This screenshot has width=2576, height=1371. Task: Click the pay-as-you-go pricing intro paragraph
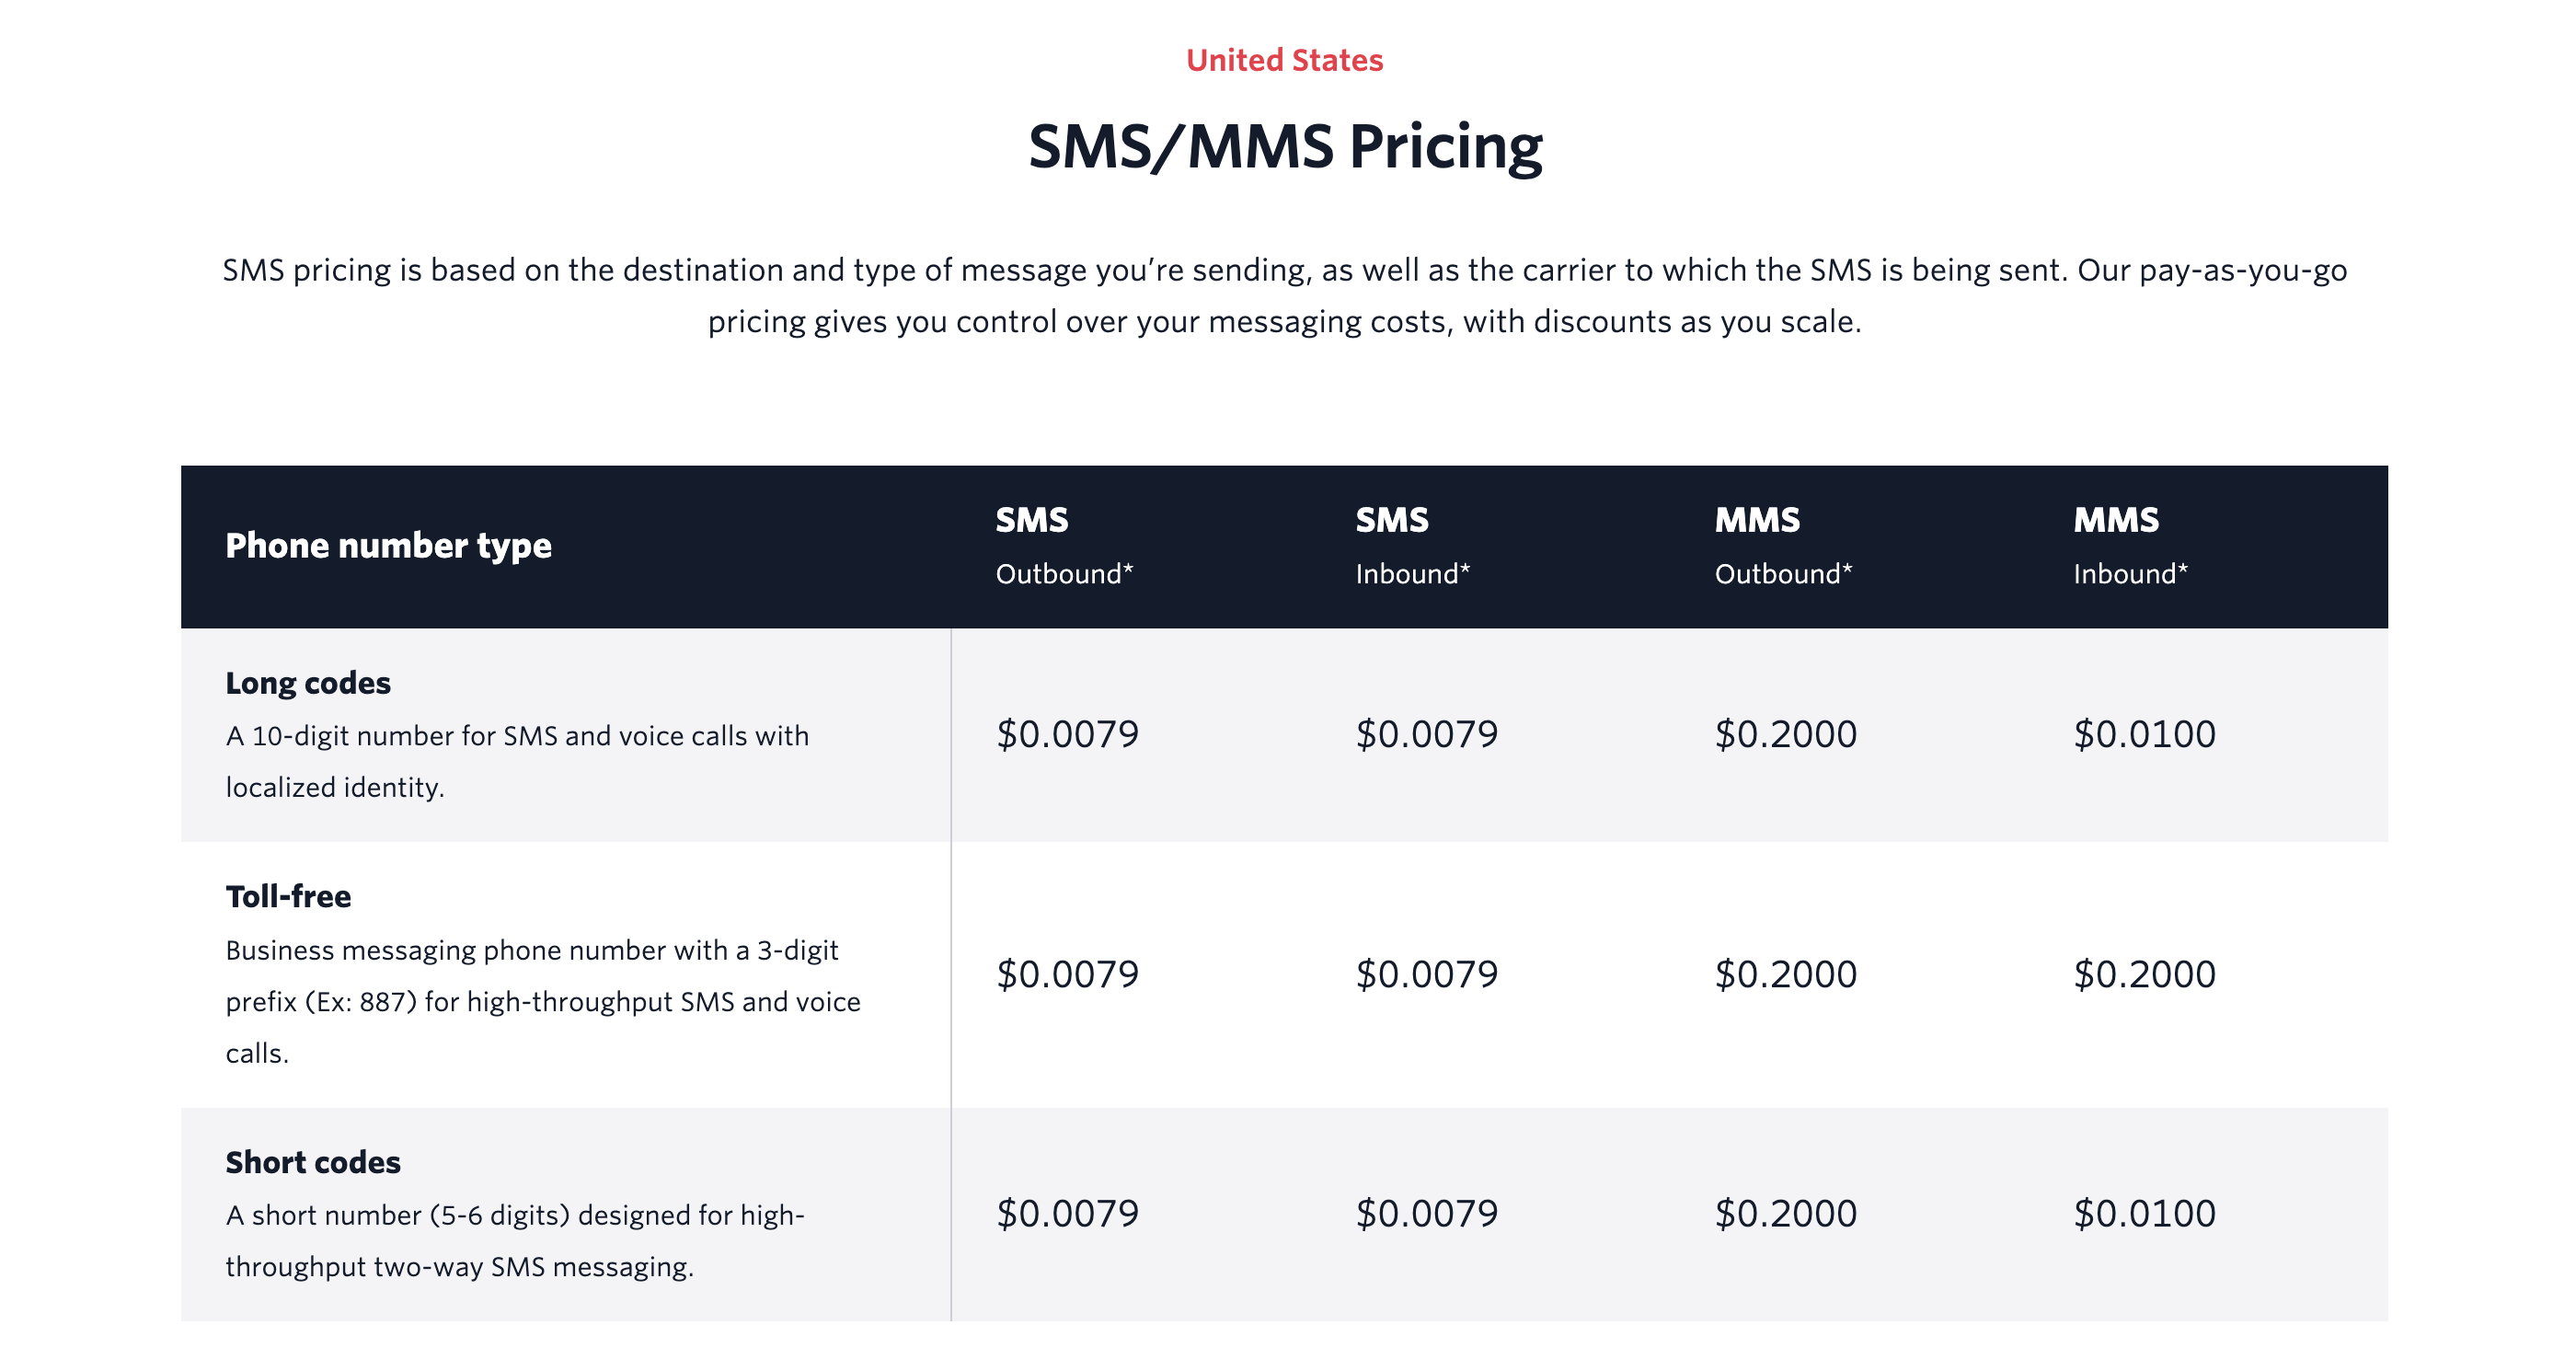click(x=1285, y=296)
